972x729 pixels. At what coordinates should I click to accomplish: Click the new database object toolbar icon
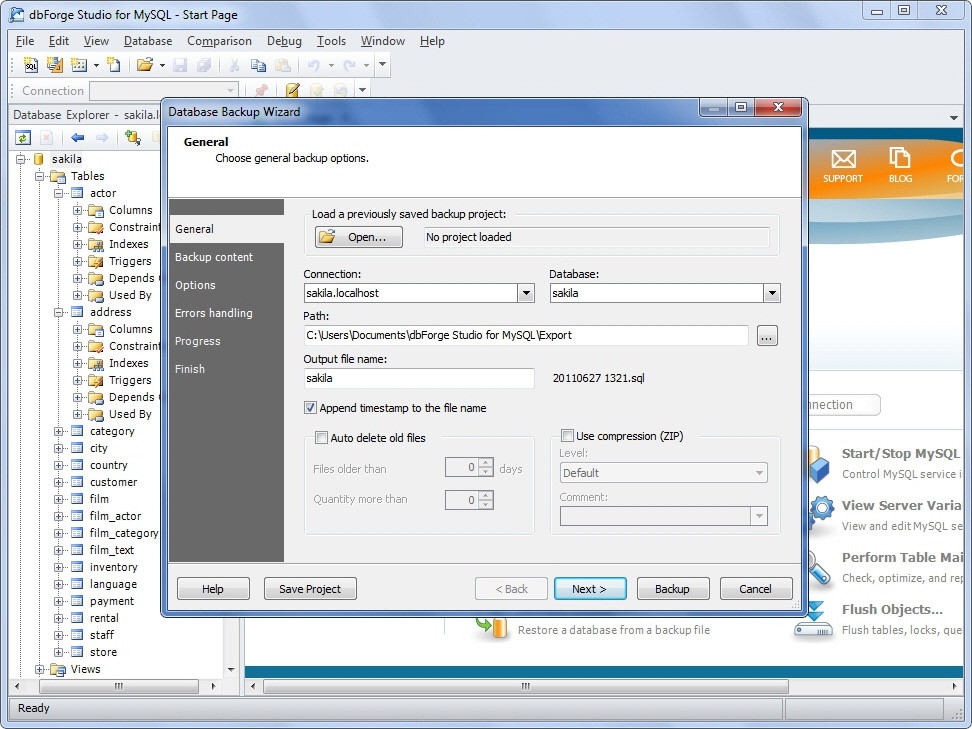(x=79, y=64)
